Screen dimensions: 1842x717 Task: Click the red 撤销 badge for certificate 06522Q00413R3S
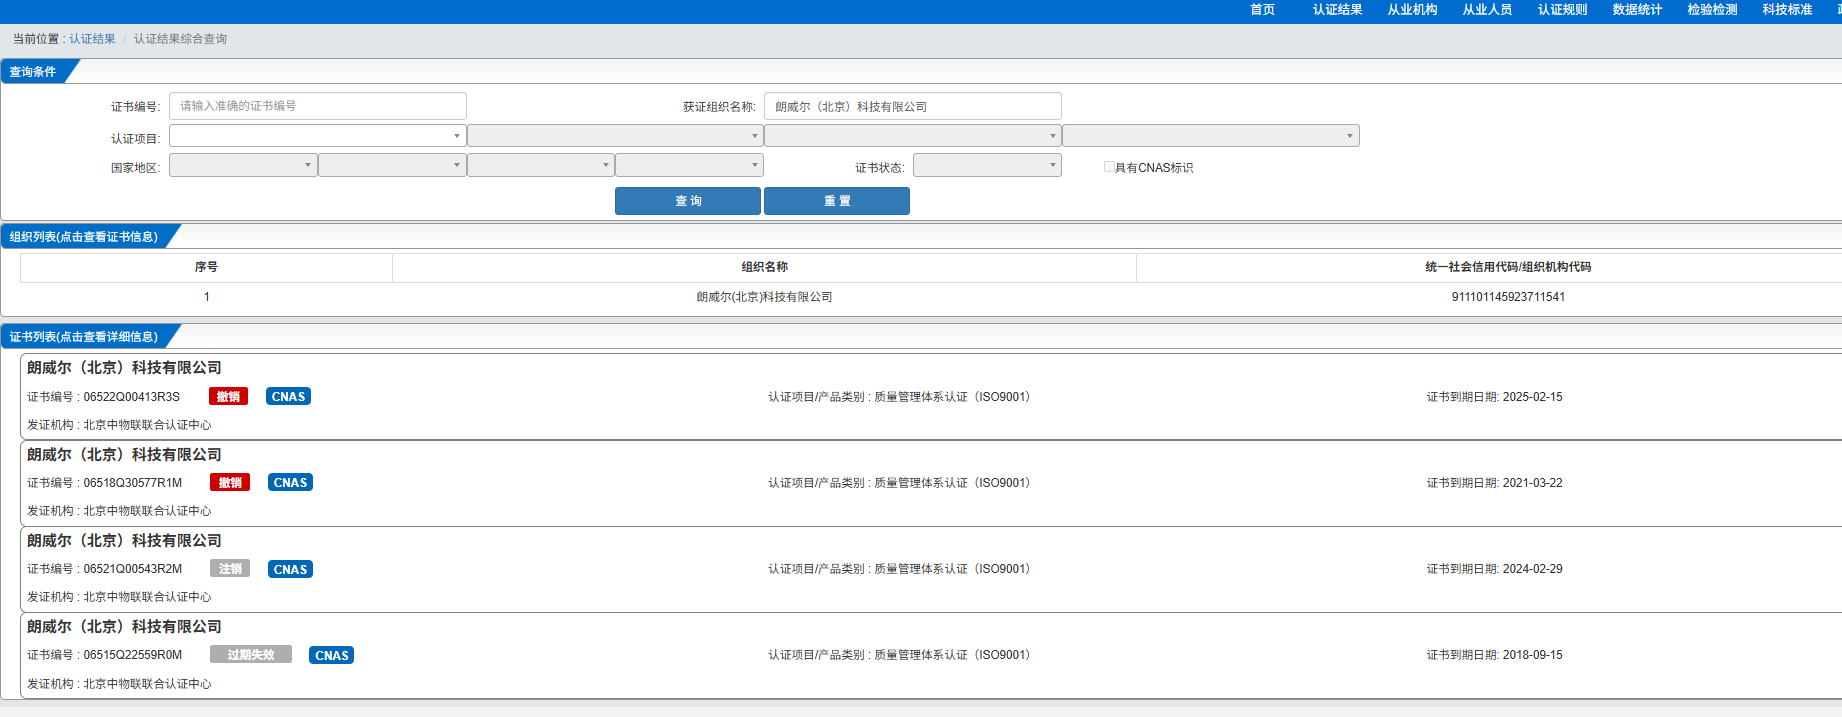tap(228, 397)
